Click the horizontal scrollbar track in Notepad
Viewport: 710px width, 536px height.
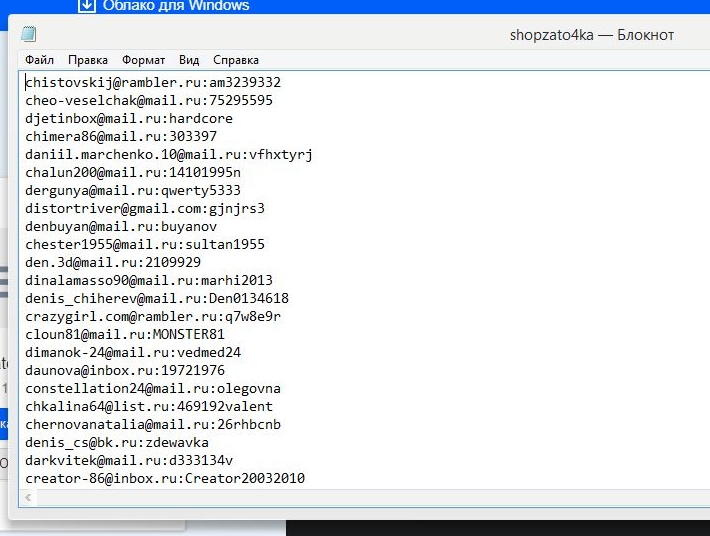[373, 498]
